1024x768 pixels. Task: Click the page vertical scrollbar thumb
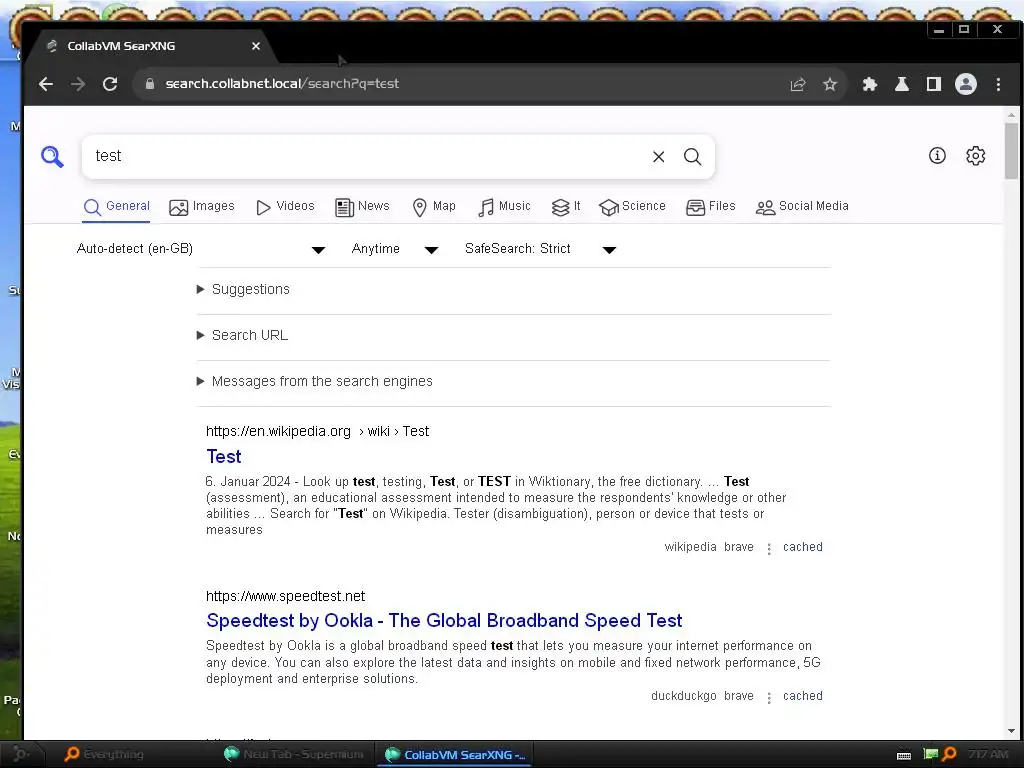[x=1012, y=150]
